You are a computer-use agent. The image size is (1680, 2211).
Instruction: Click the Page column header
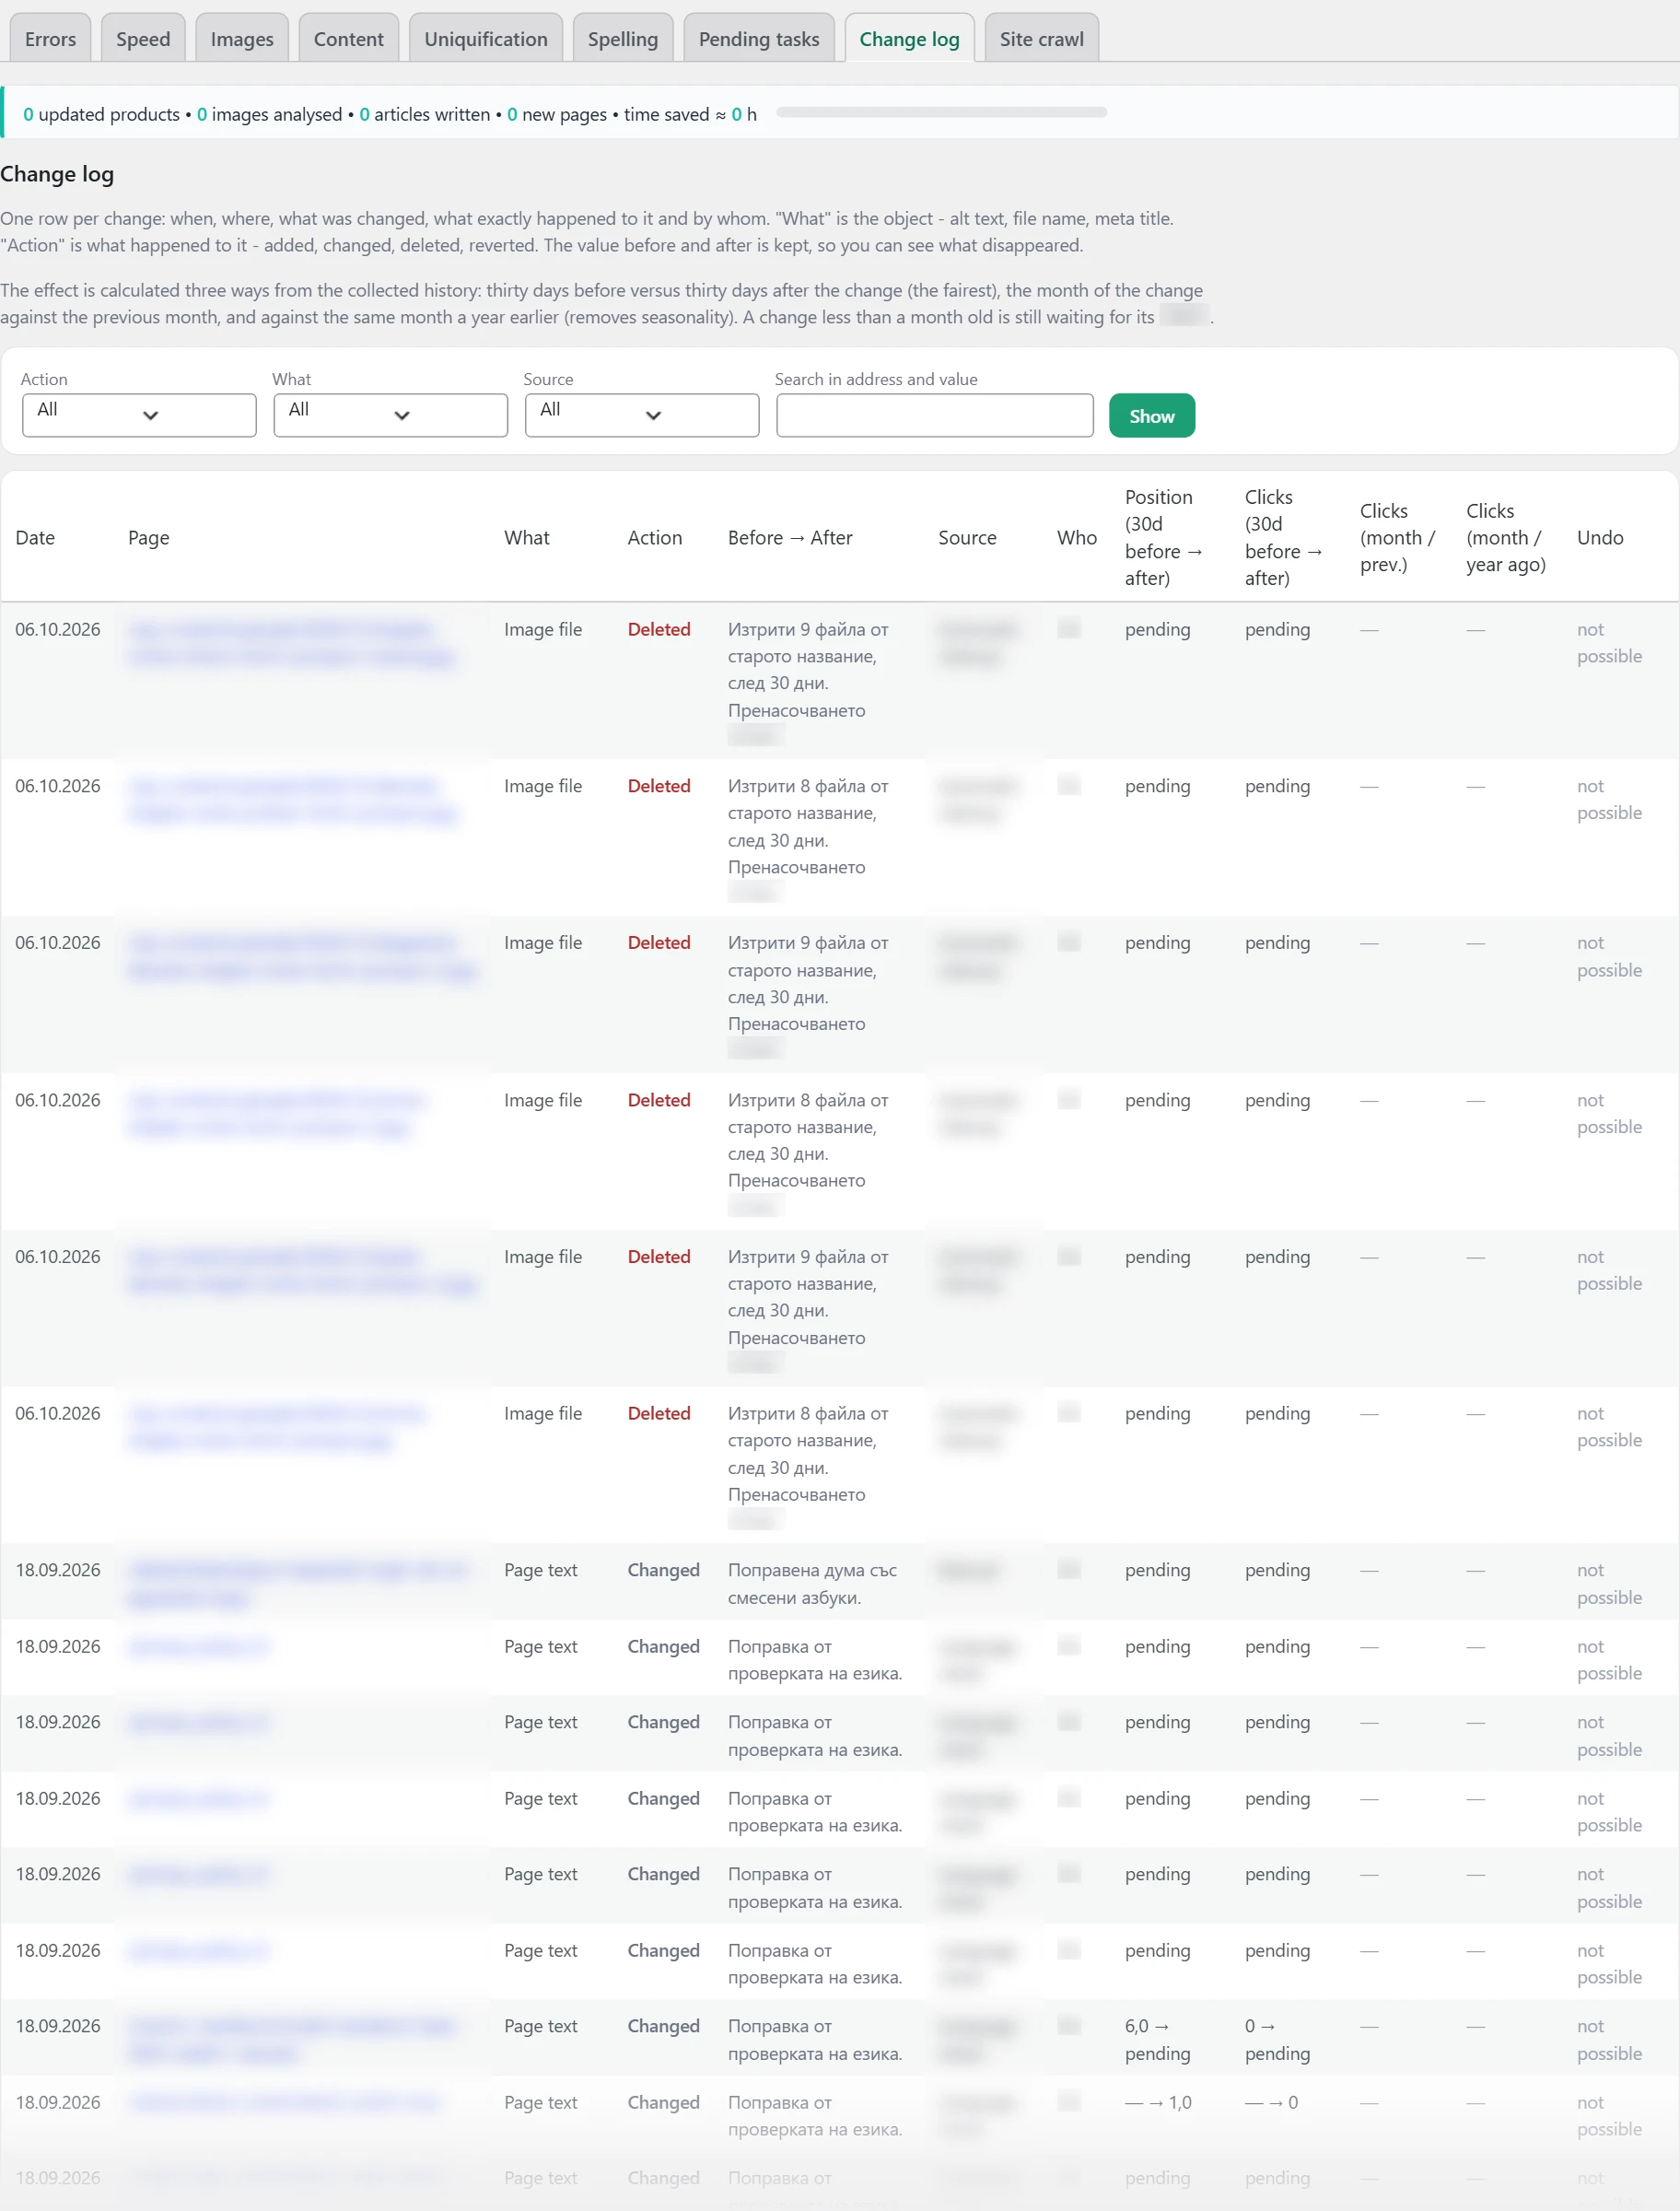pyautogui.click(x=149, y=538)
